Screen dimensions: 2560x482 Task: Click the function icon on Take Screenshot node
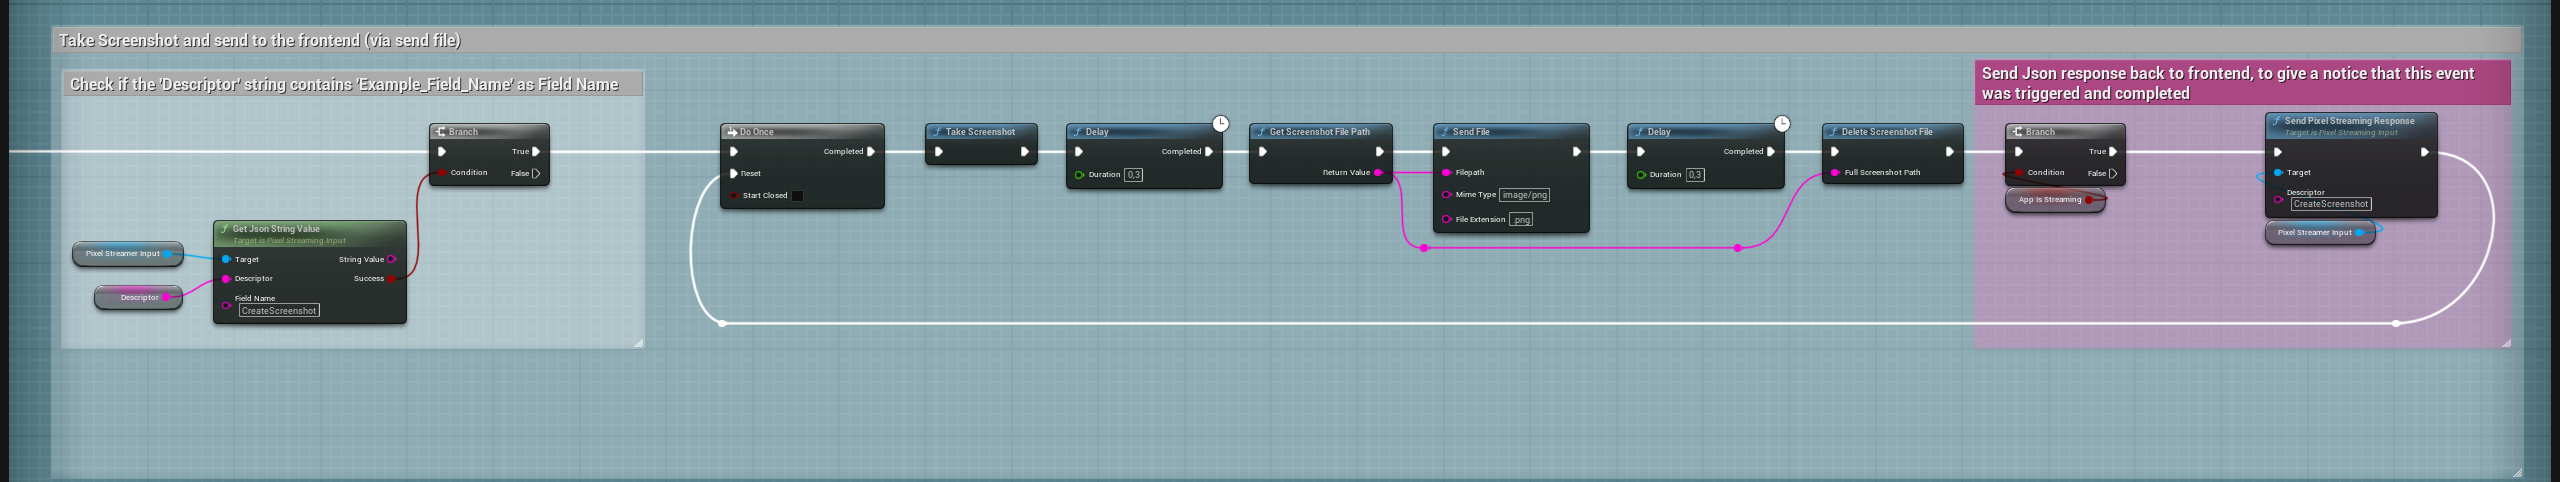click(937, 132)
